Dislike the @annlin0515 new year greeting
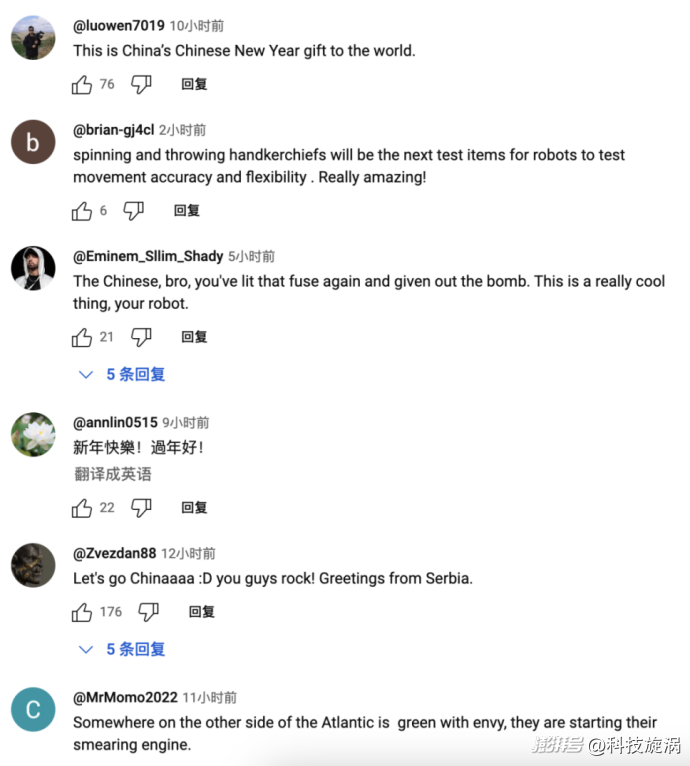690x766 pixels. pos(141,508)
